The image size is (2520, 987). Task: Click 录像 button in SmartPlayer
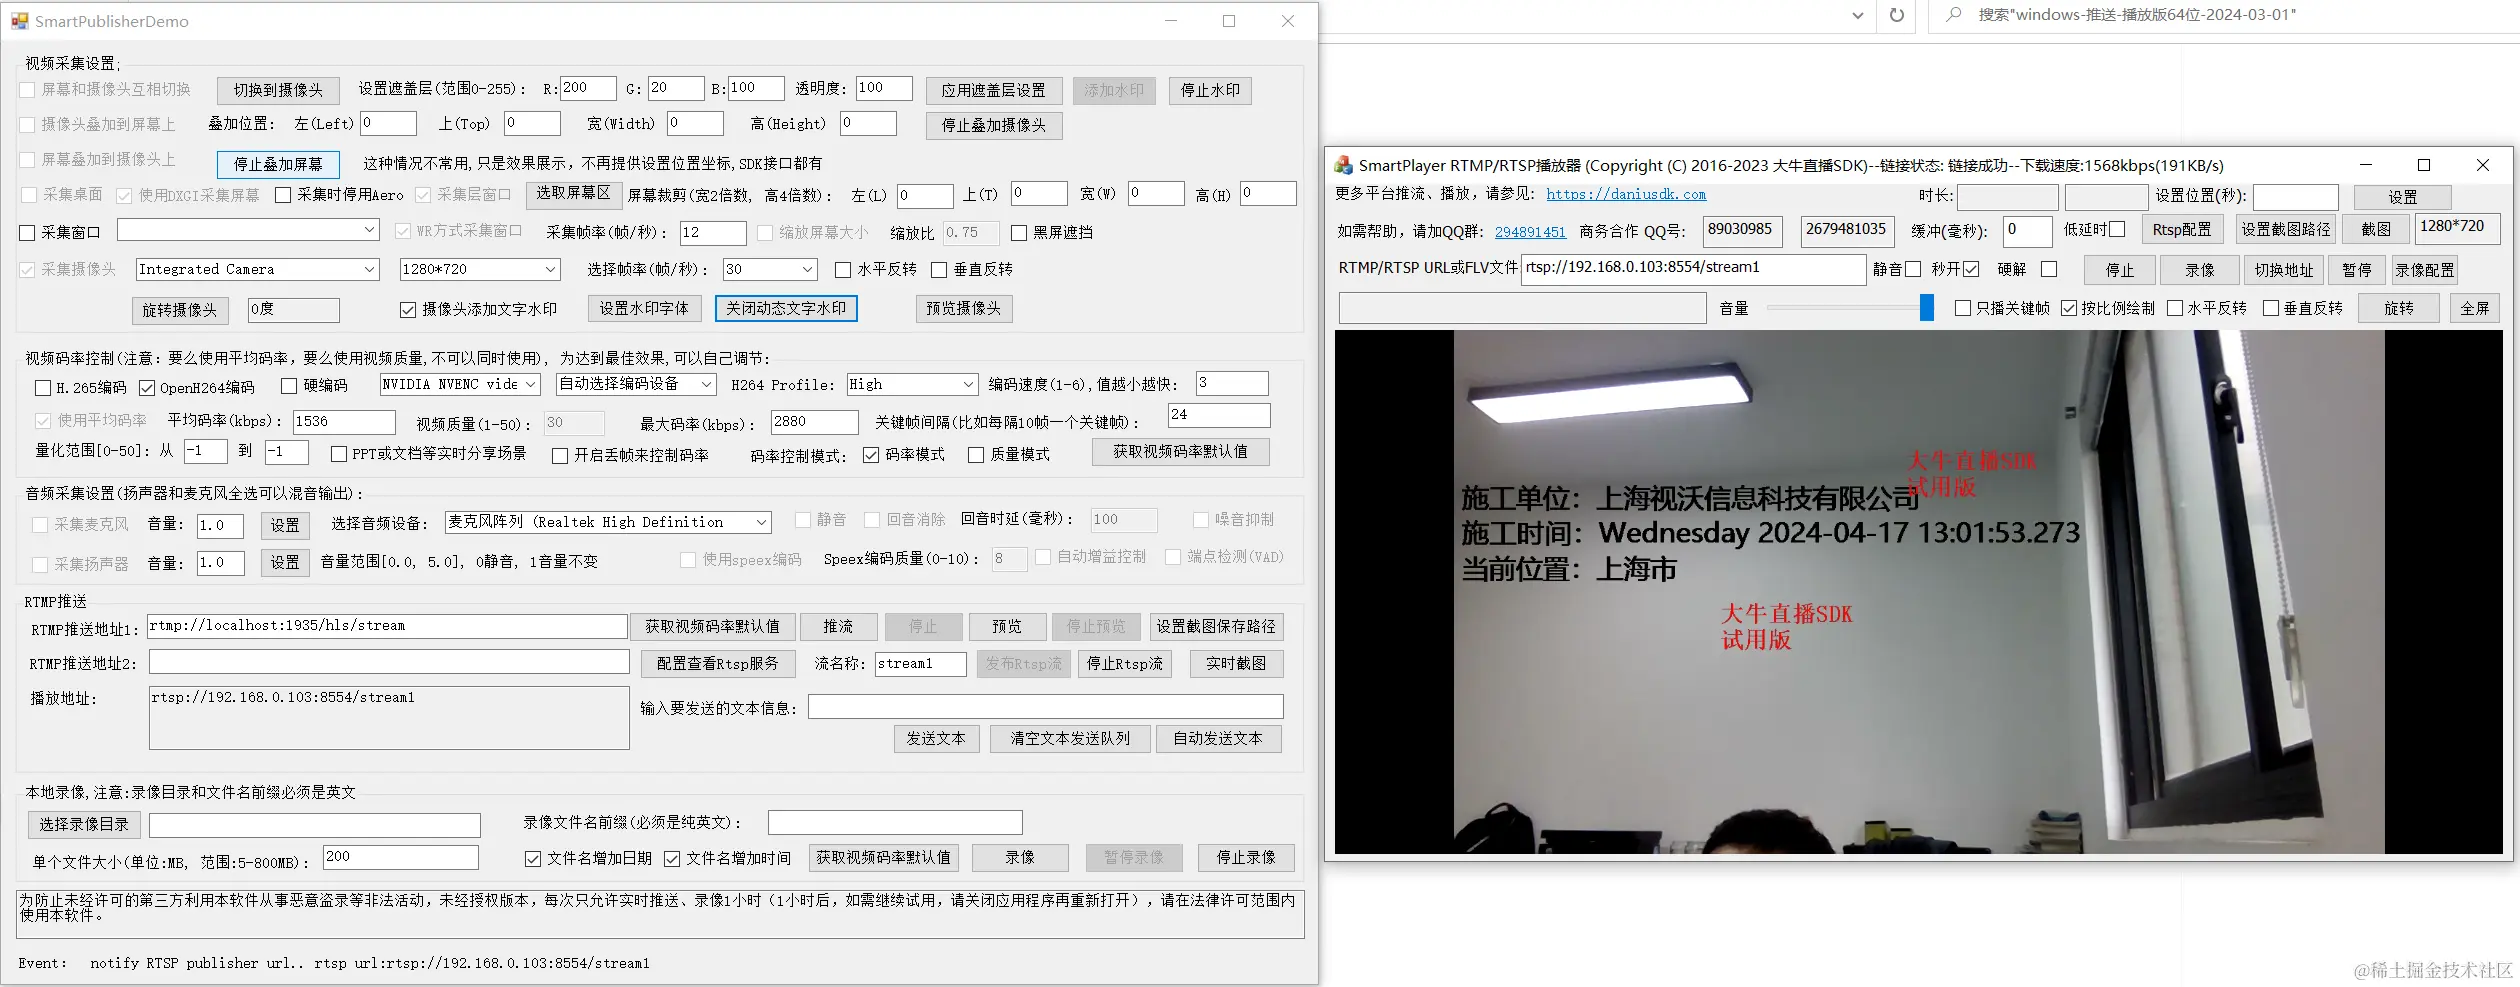coord(2199,270)
